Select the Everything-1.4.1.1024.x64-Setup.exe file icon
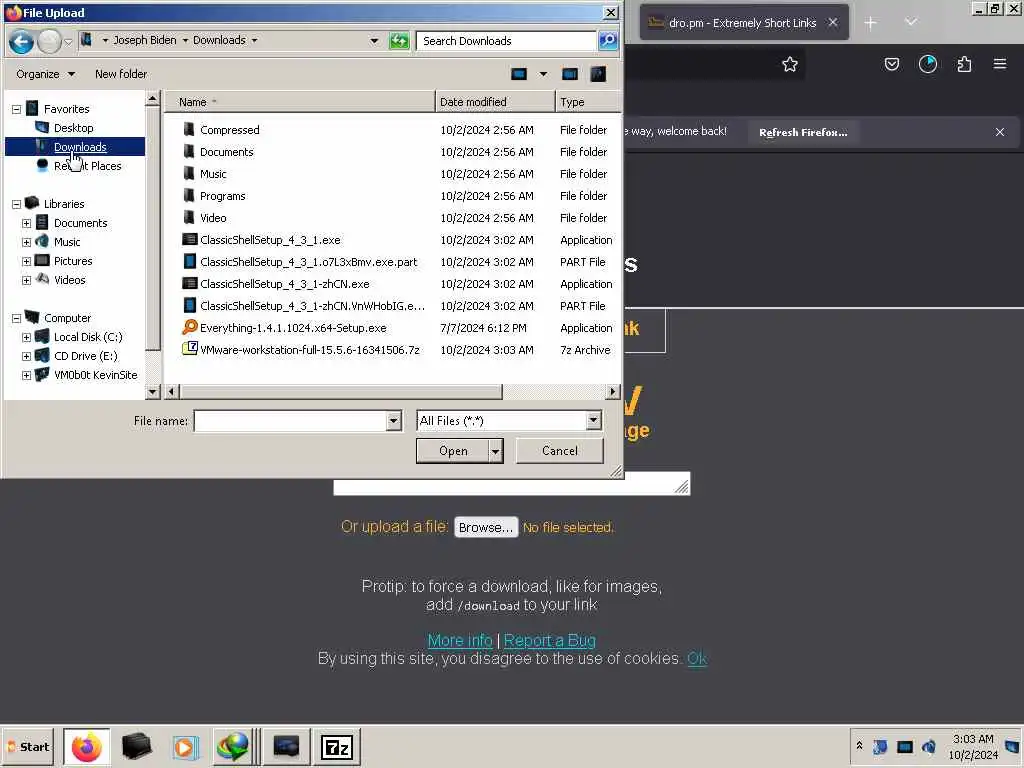 point(189,327)
